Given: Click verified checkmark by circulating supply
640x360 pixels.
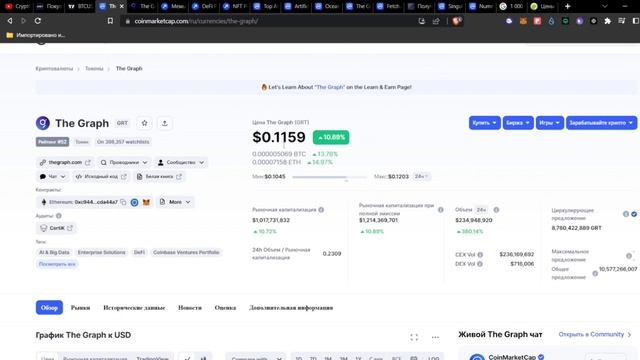Looking at the screenshot, I should (x=634, y=214).
